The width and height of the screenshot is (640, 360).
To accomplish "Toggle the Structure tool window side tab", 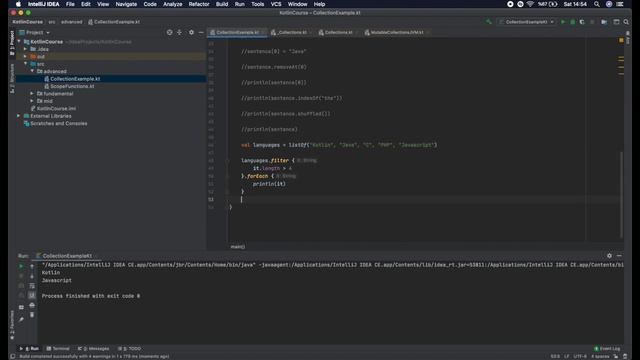I will click(12, 78).
